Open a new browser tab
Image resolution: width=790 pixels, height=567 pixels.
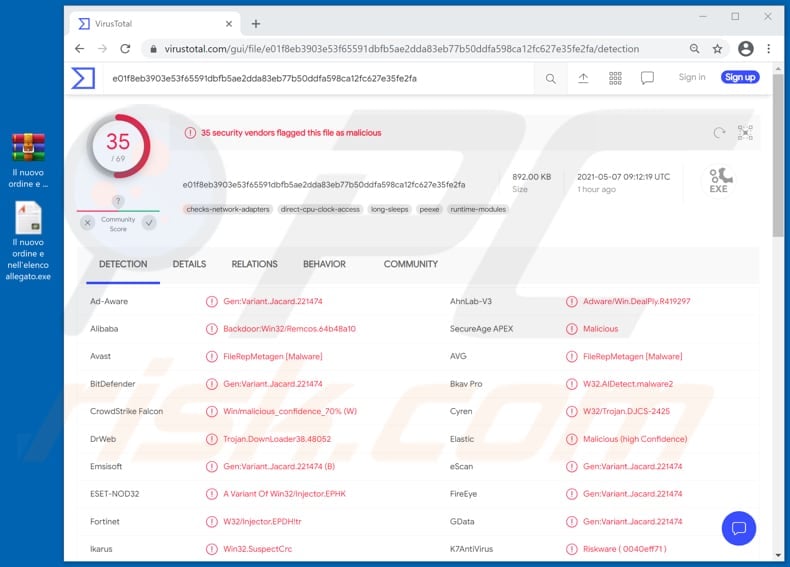tap(256, 24)
